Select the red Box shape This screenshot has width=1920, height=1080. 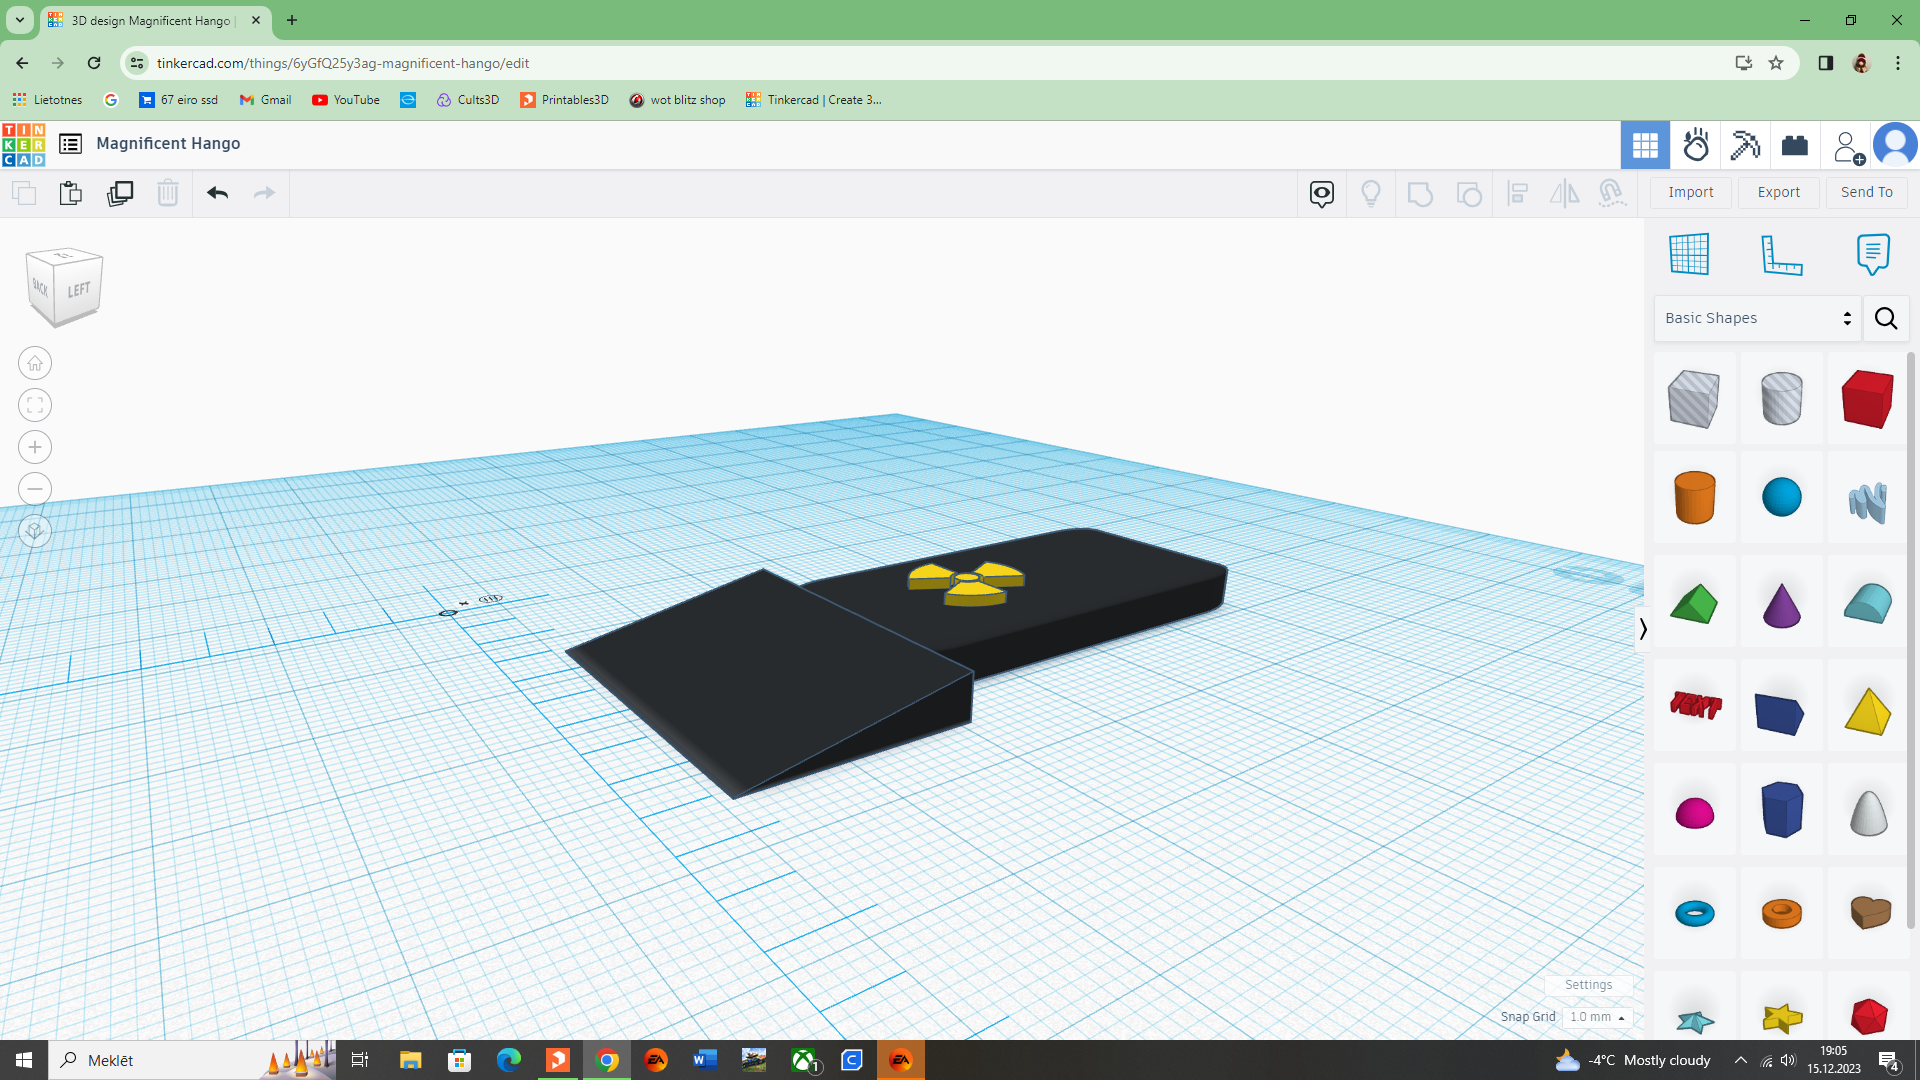pyautogui.click(x=1867, y=398)
